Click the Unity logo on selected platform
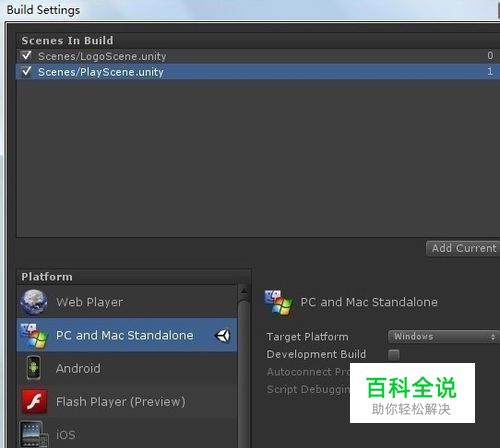 (x=222, y=336)
